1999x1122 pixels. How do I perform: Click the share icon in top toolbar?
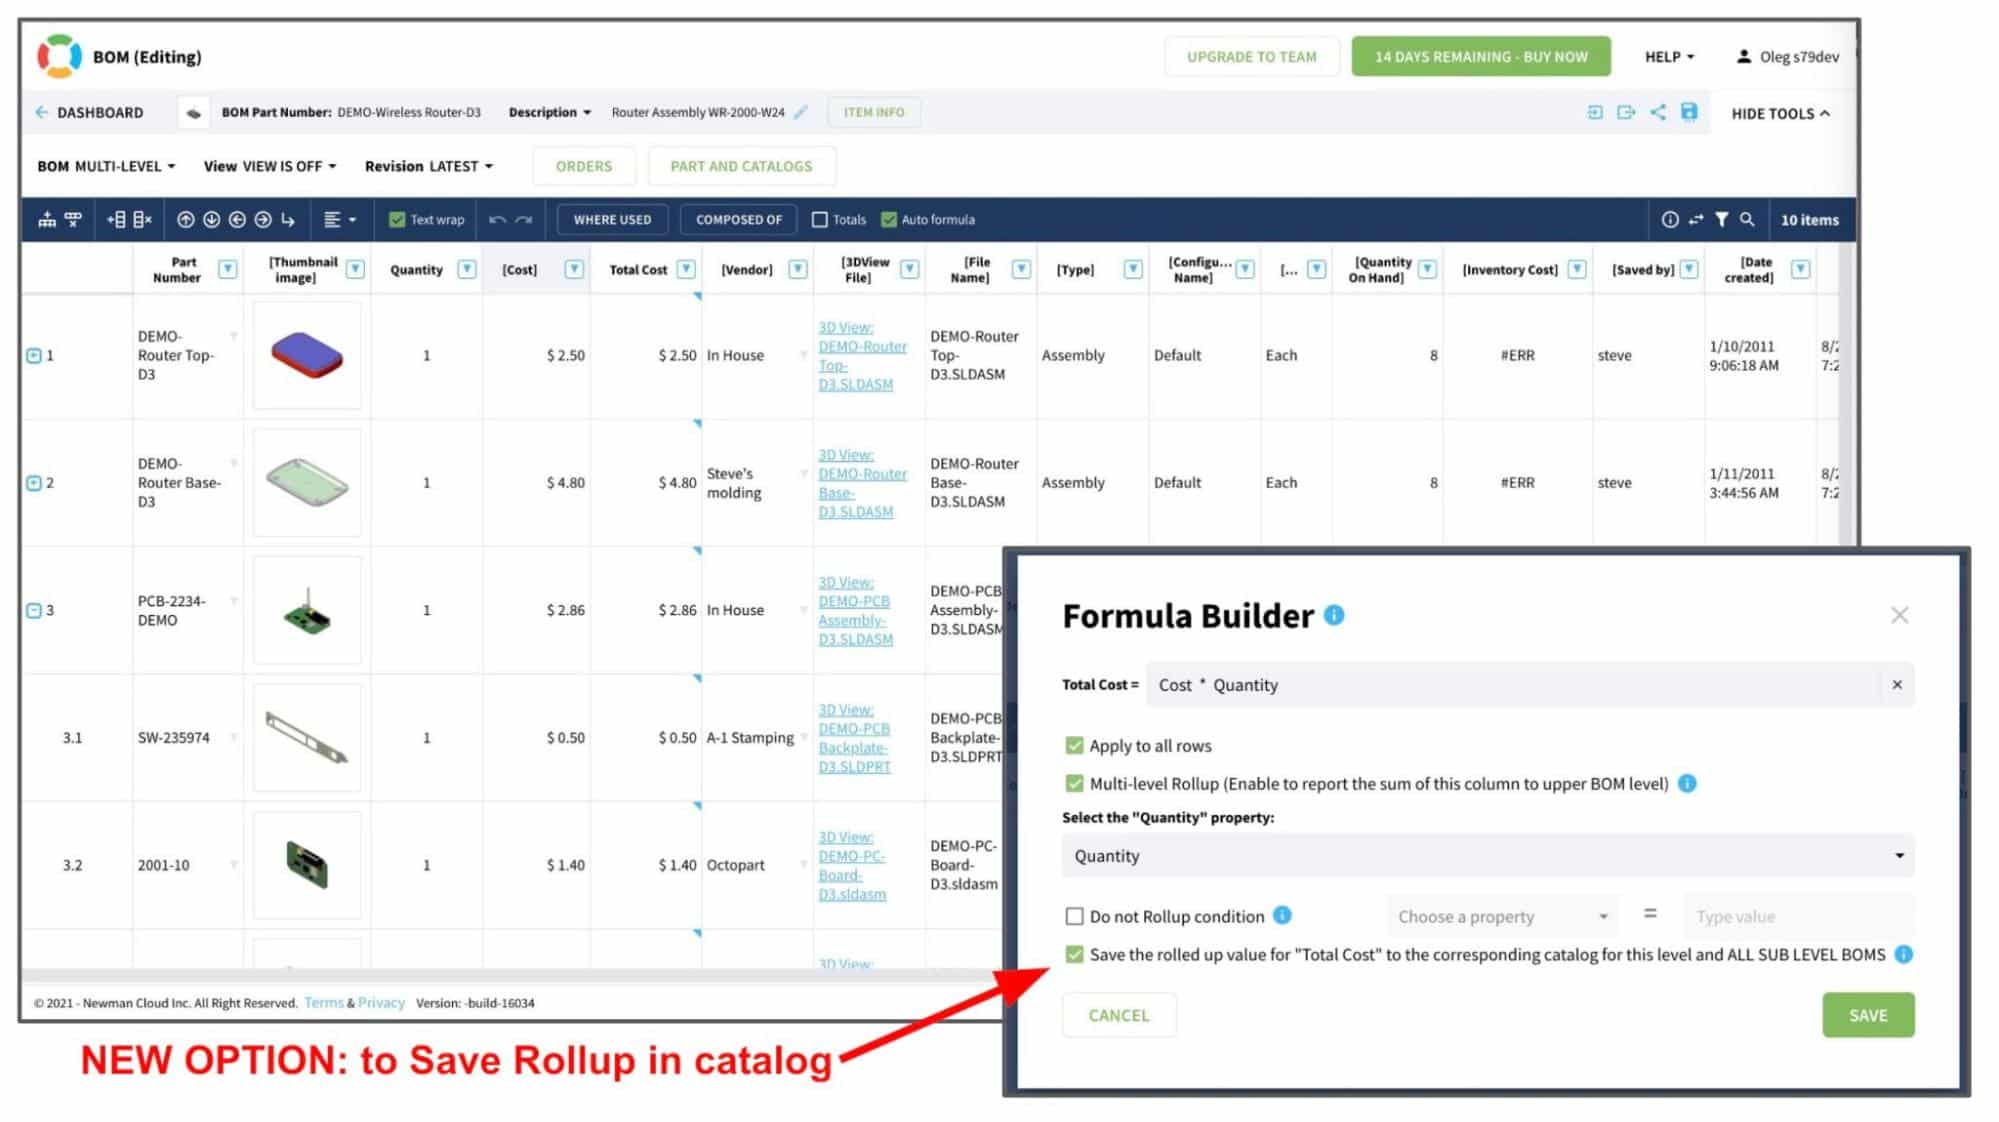[1660, 111]
